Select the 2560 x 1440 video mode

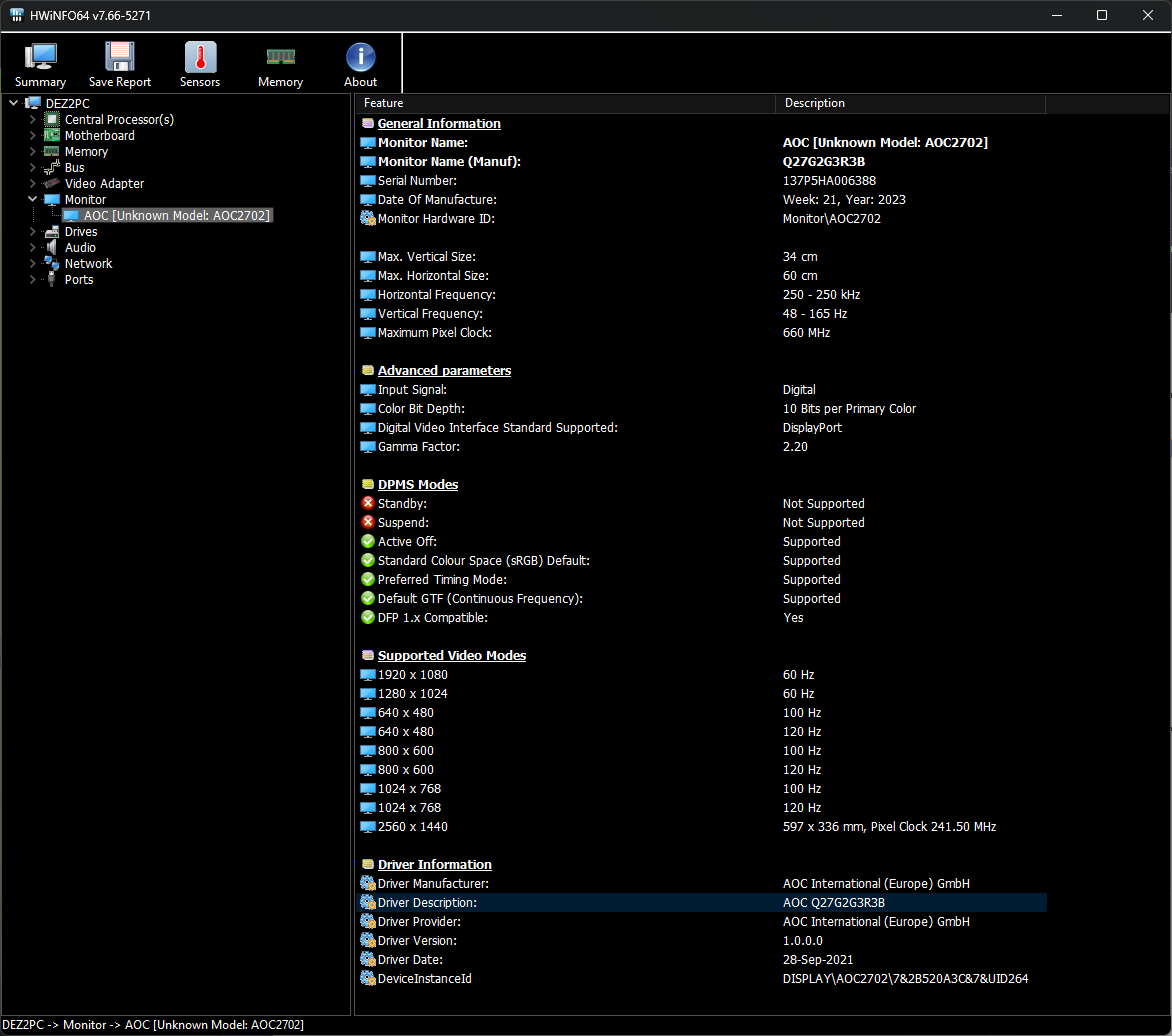coord(703,826)
